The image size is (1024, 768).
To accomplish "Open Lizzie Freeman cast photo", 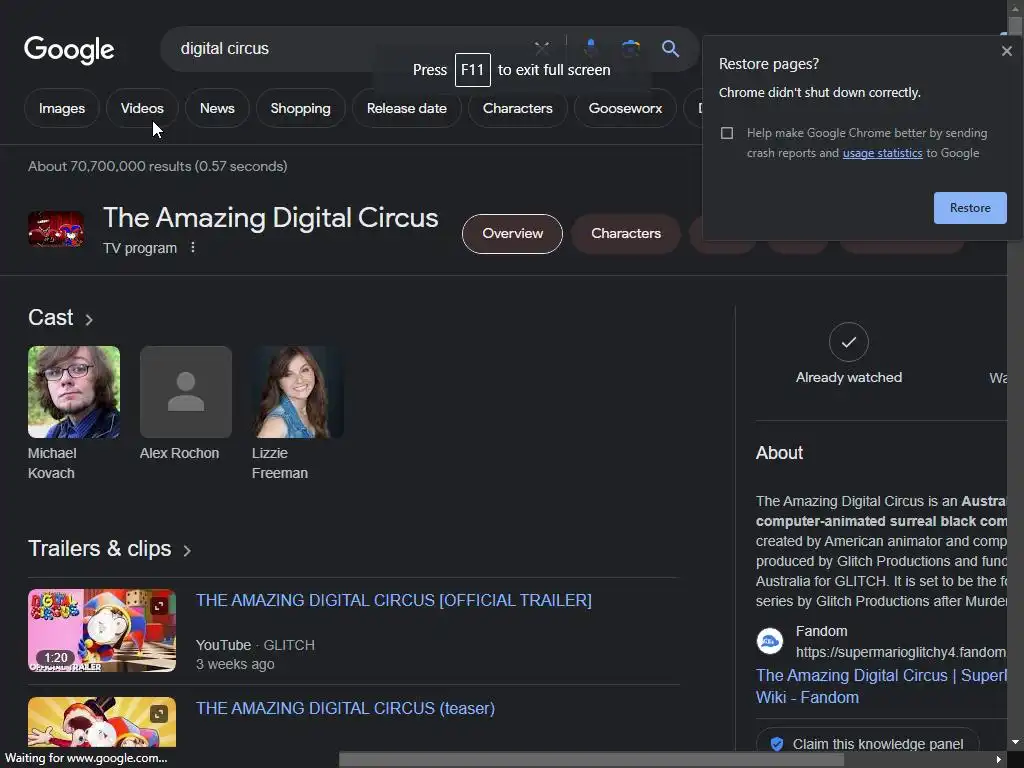I will click(x=297, y=392).
